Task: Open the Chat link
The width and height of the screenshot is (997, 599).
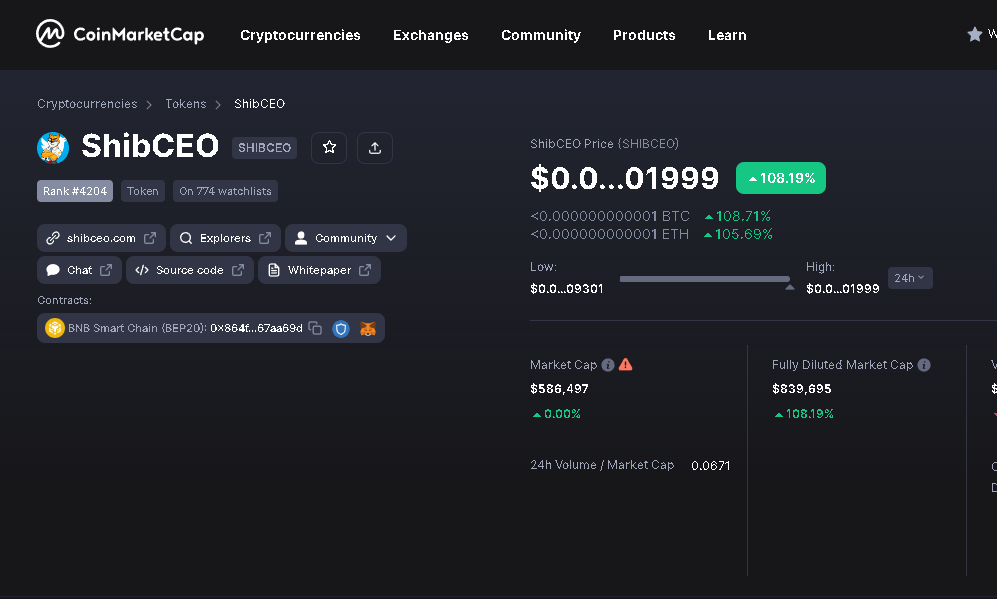Action: [78, 269]
